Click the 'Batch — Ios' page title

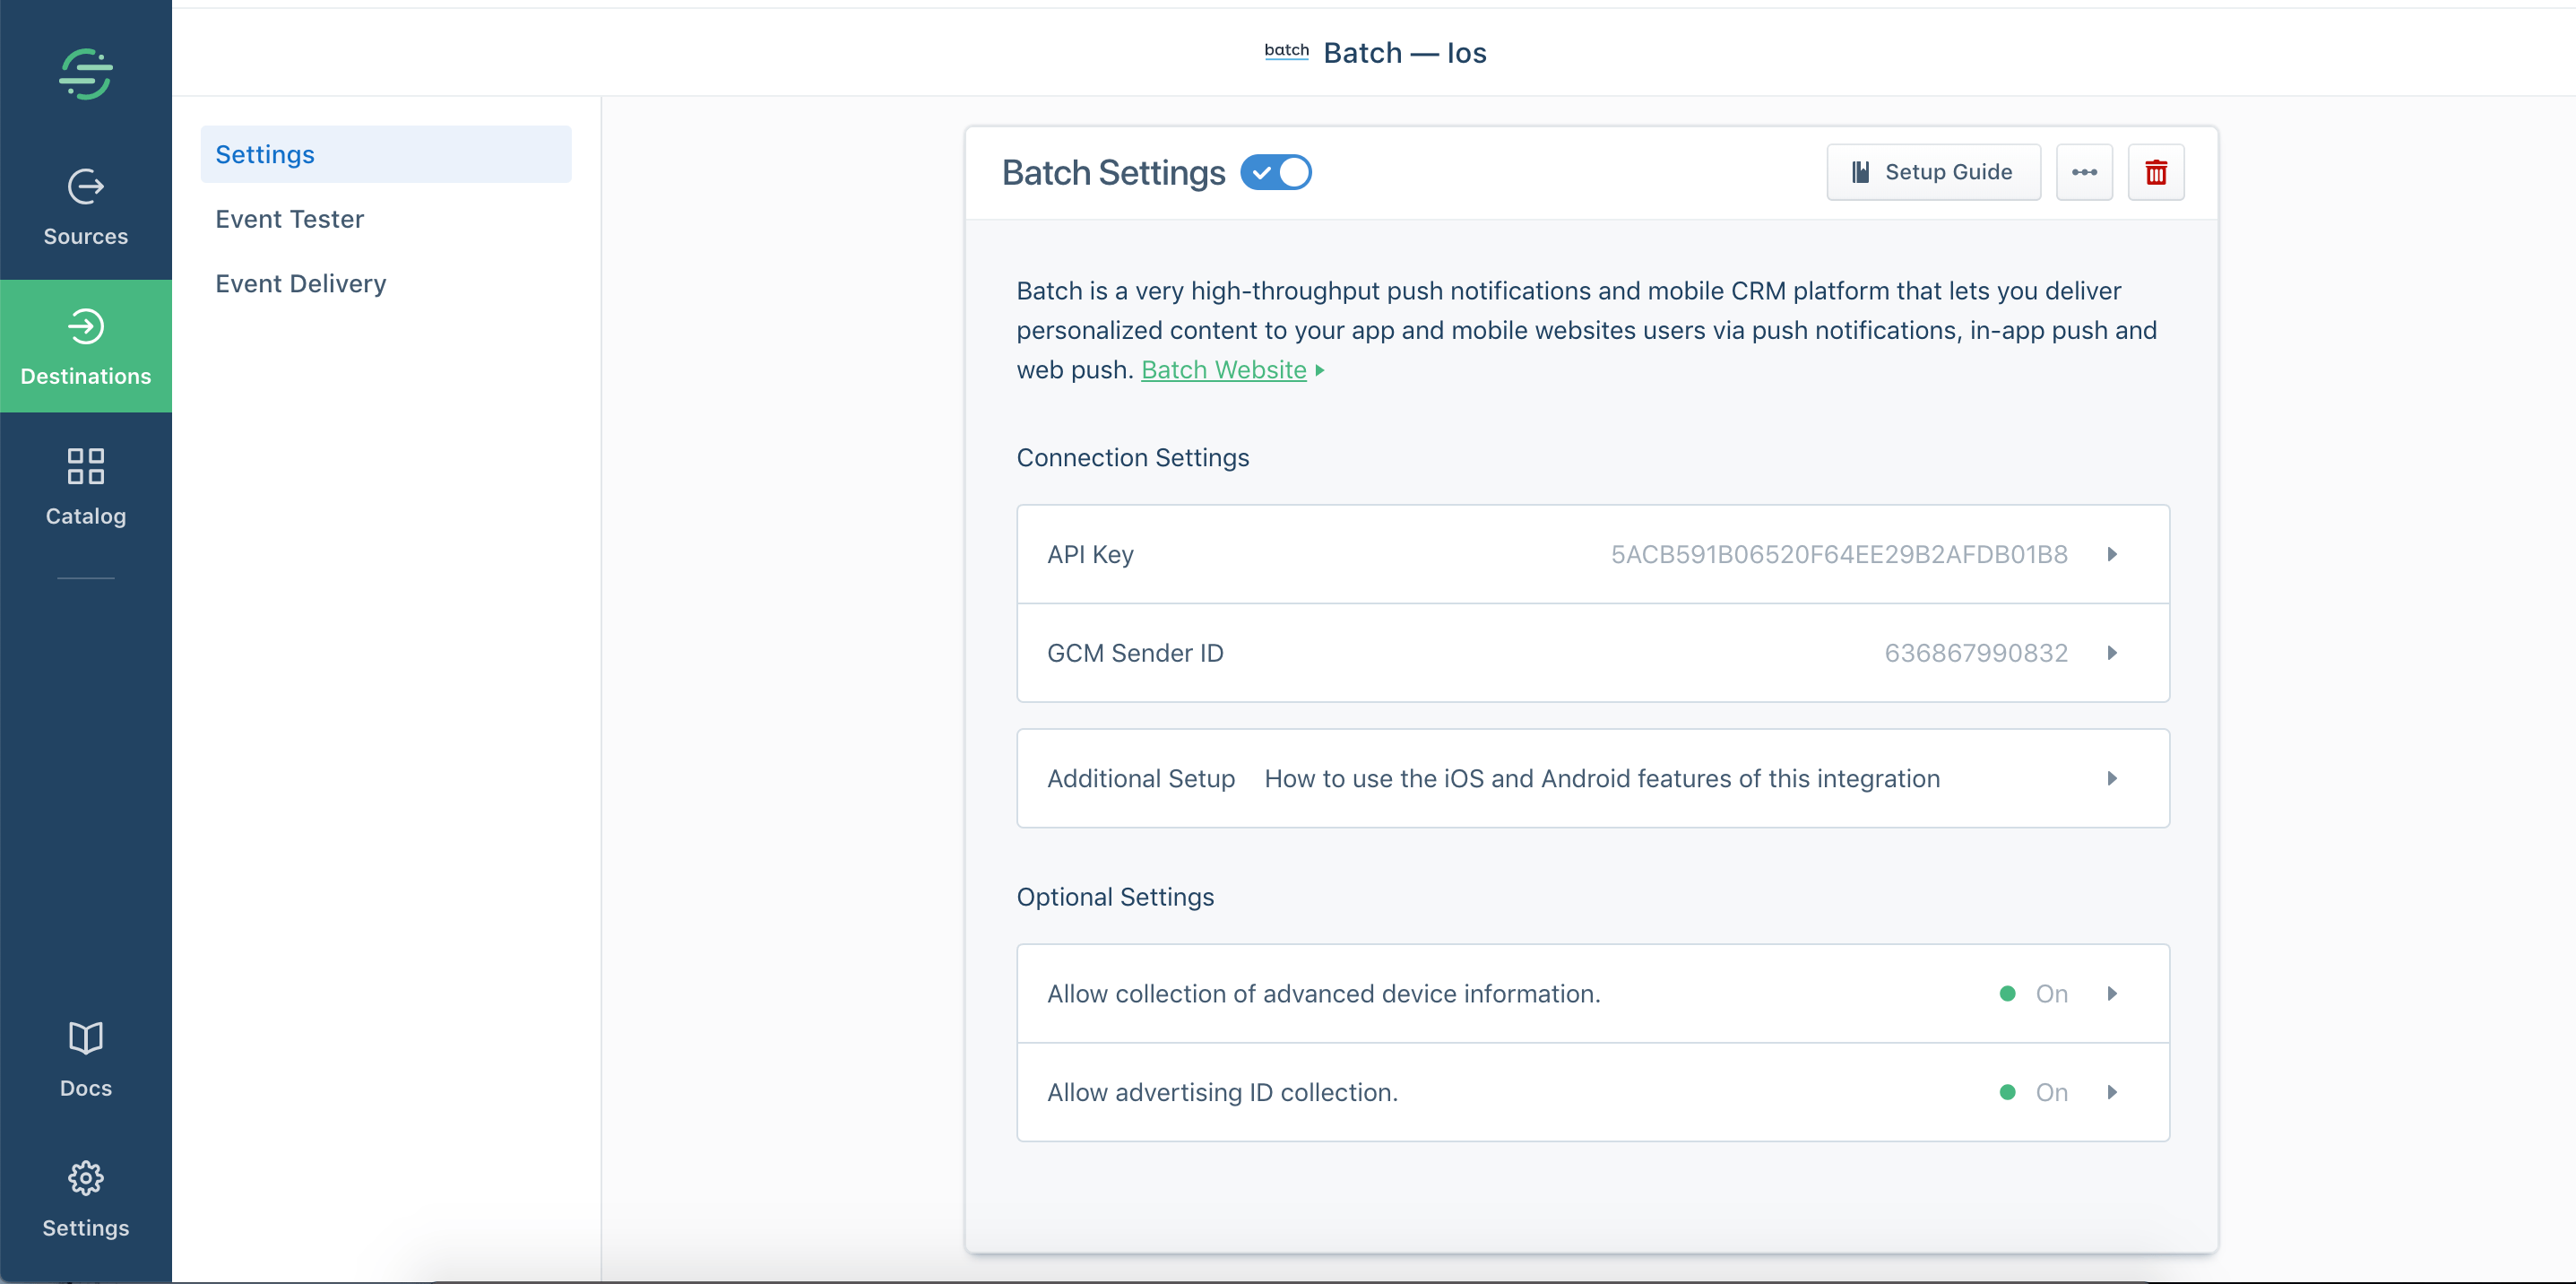click(x=1405, y=52)
